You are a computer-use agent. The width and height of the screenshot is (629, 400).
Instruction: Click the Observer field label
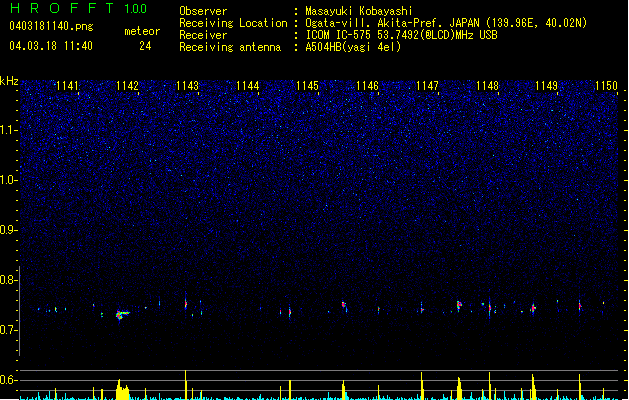pos(203,11)
